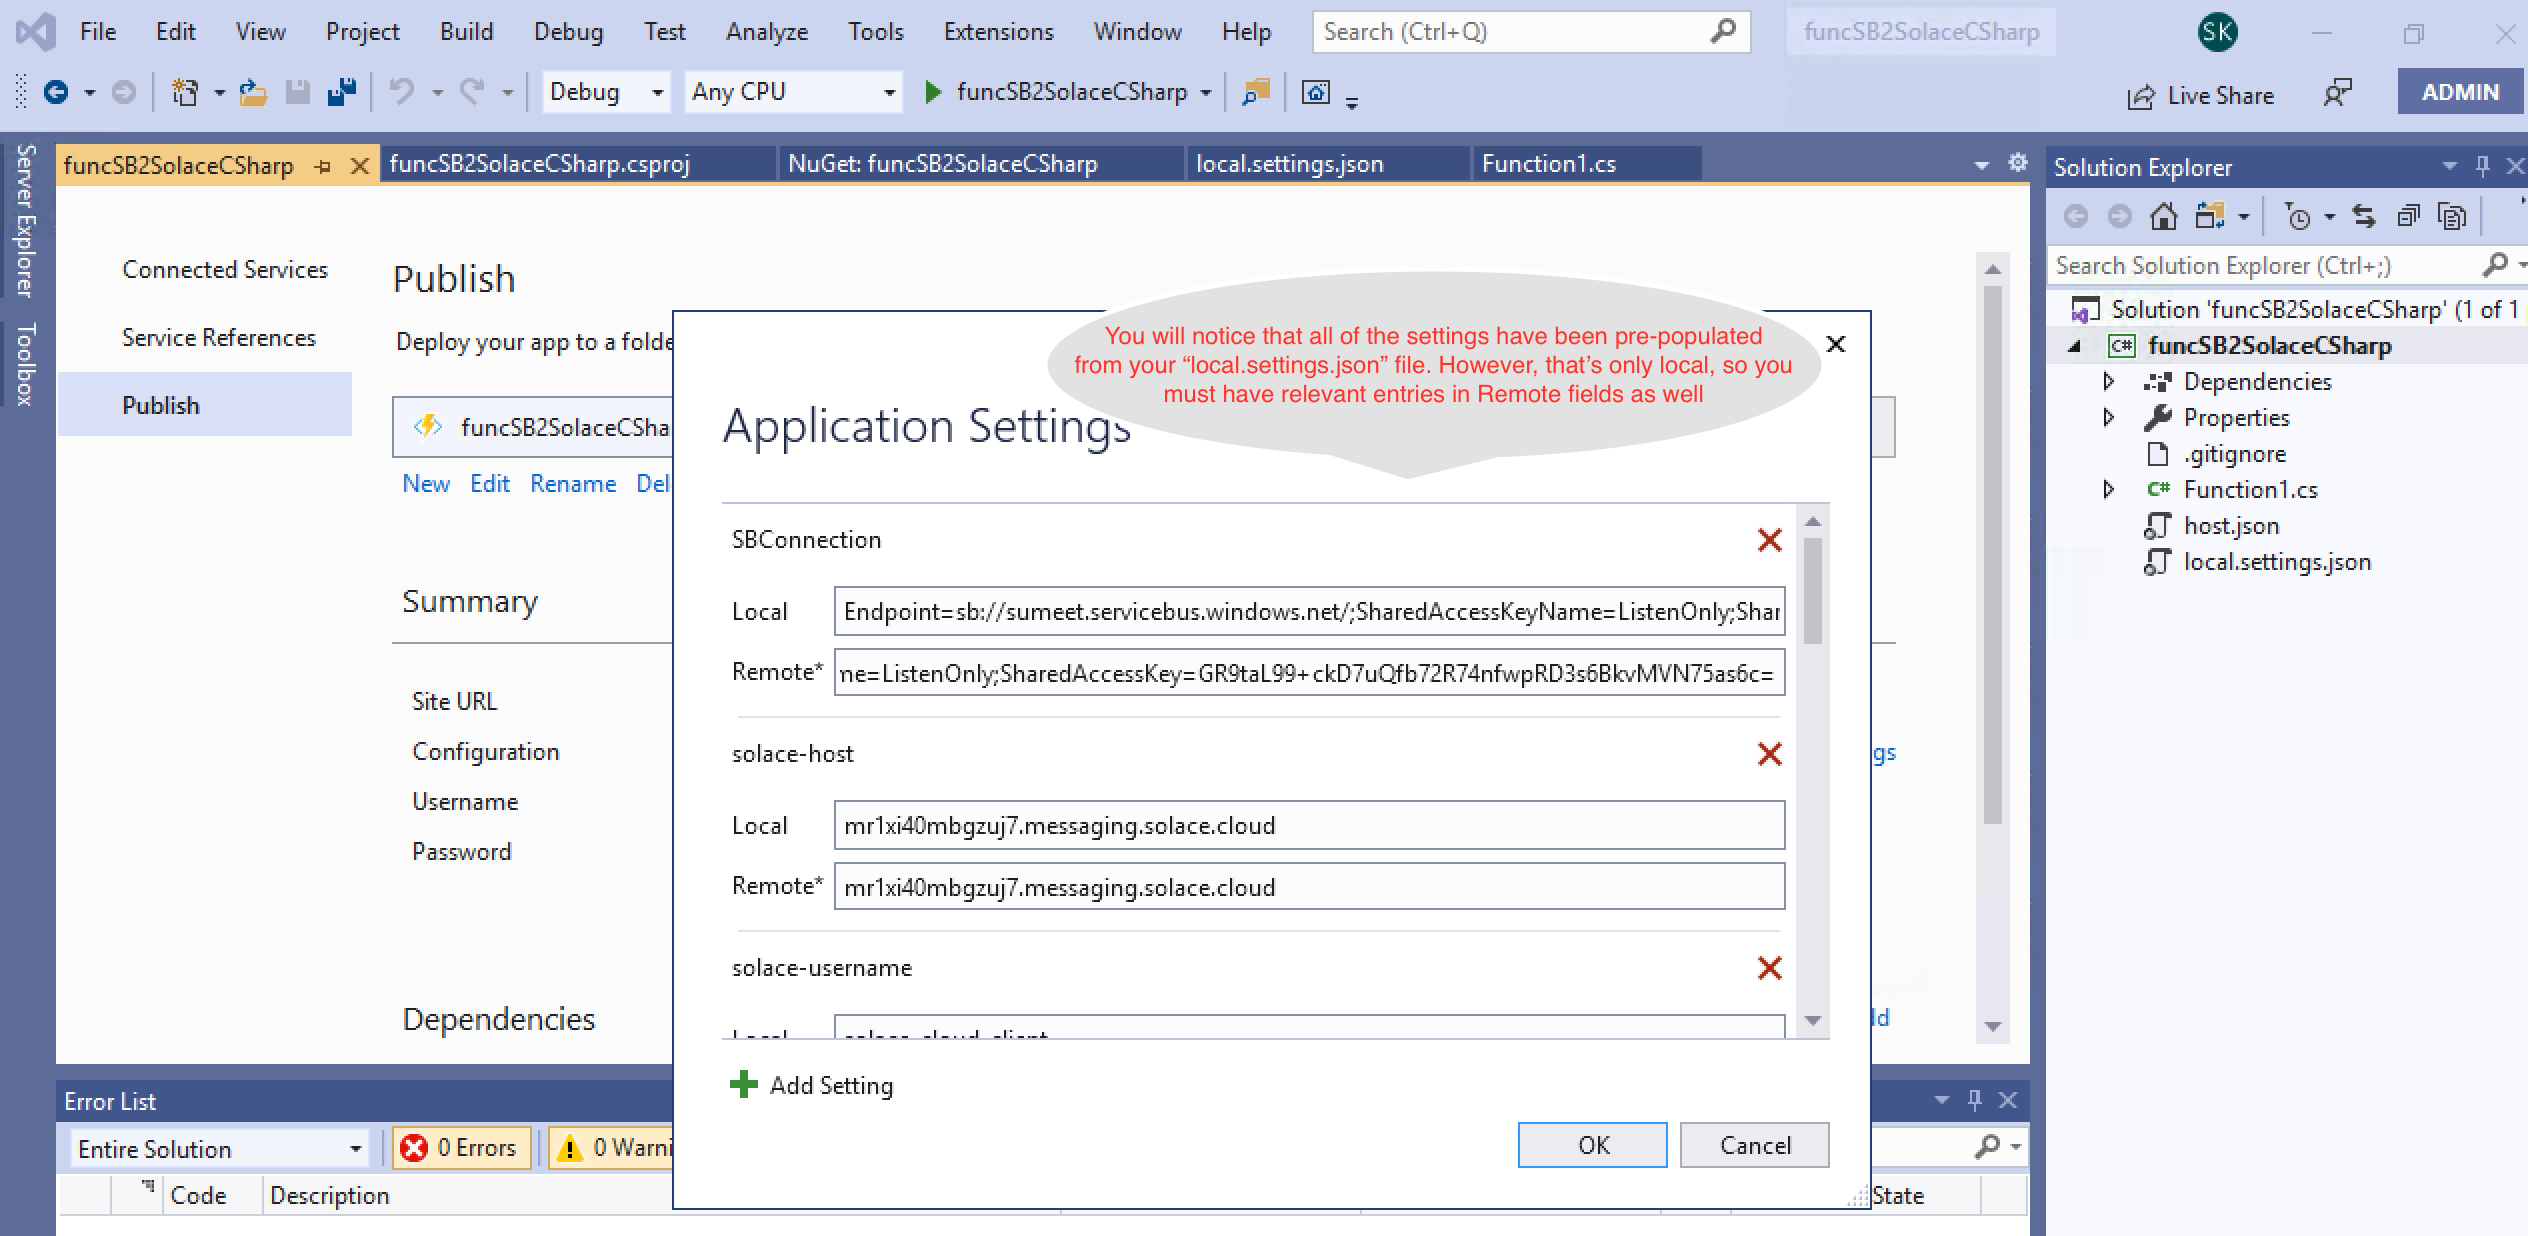Expand the Dependencies node in Solution Explorer
2528x1236 pixels.
coord(2109,382)
